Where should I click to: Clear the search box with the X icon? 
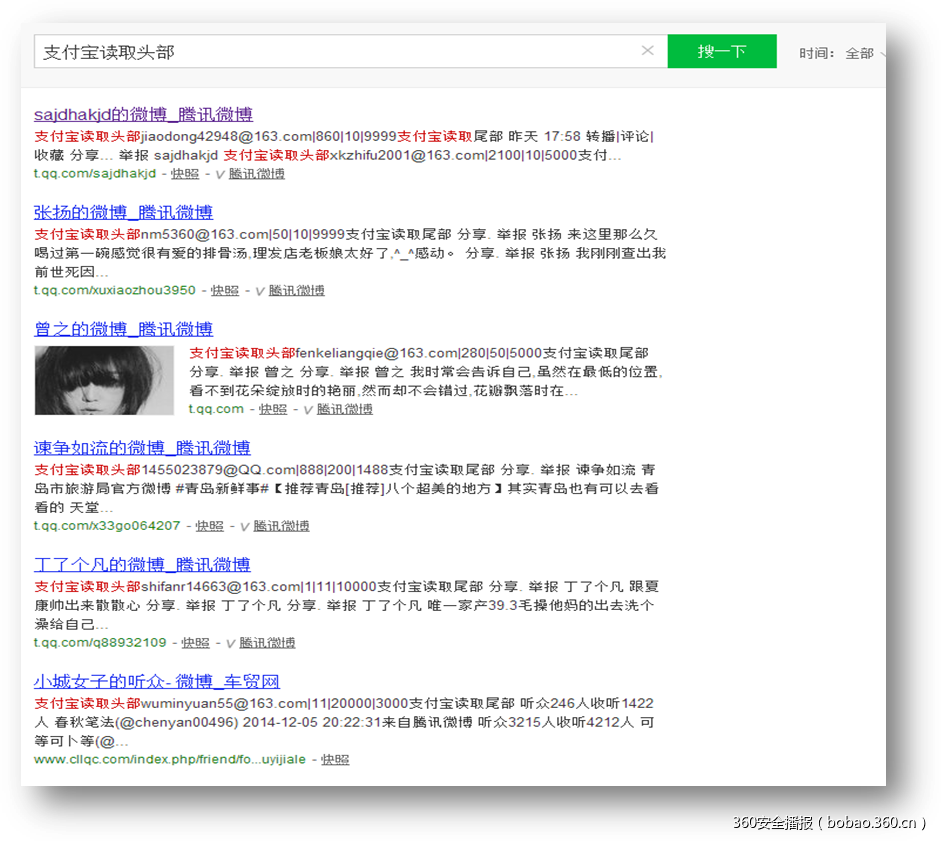(x=648, y=50)
